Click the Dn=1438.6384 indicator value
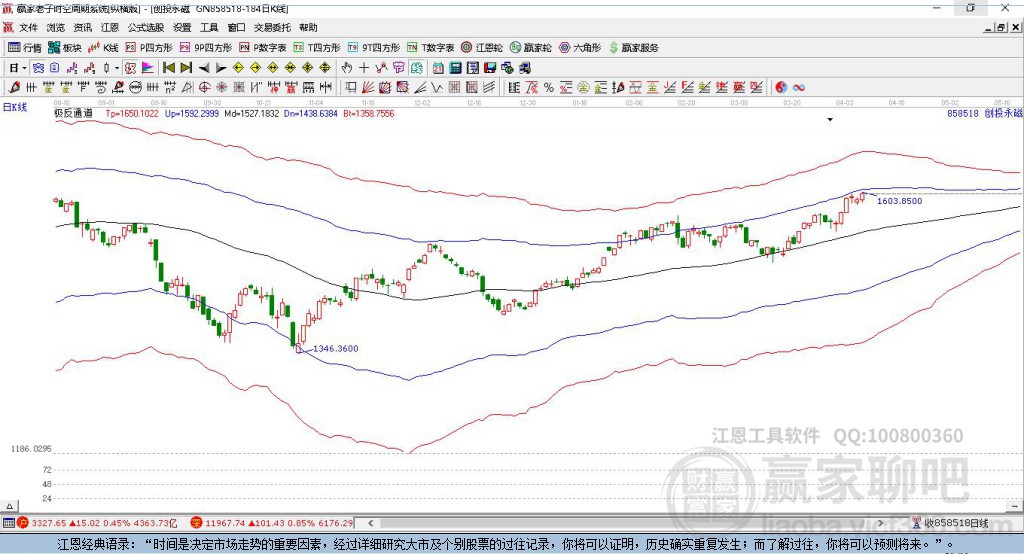Screen dimensions: 1024x554 point(311,113)
